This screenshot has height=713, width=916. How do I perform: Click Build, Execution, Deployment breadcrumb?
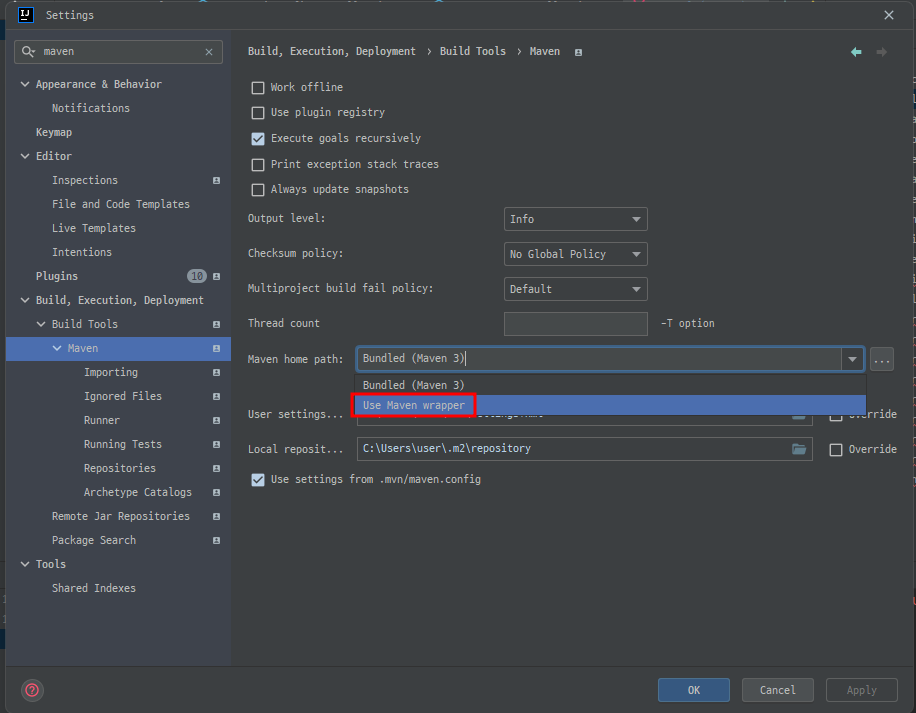click(x=332, y=51)
